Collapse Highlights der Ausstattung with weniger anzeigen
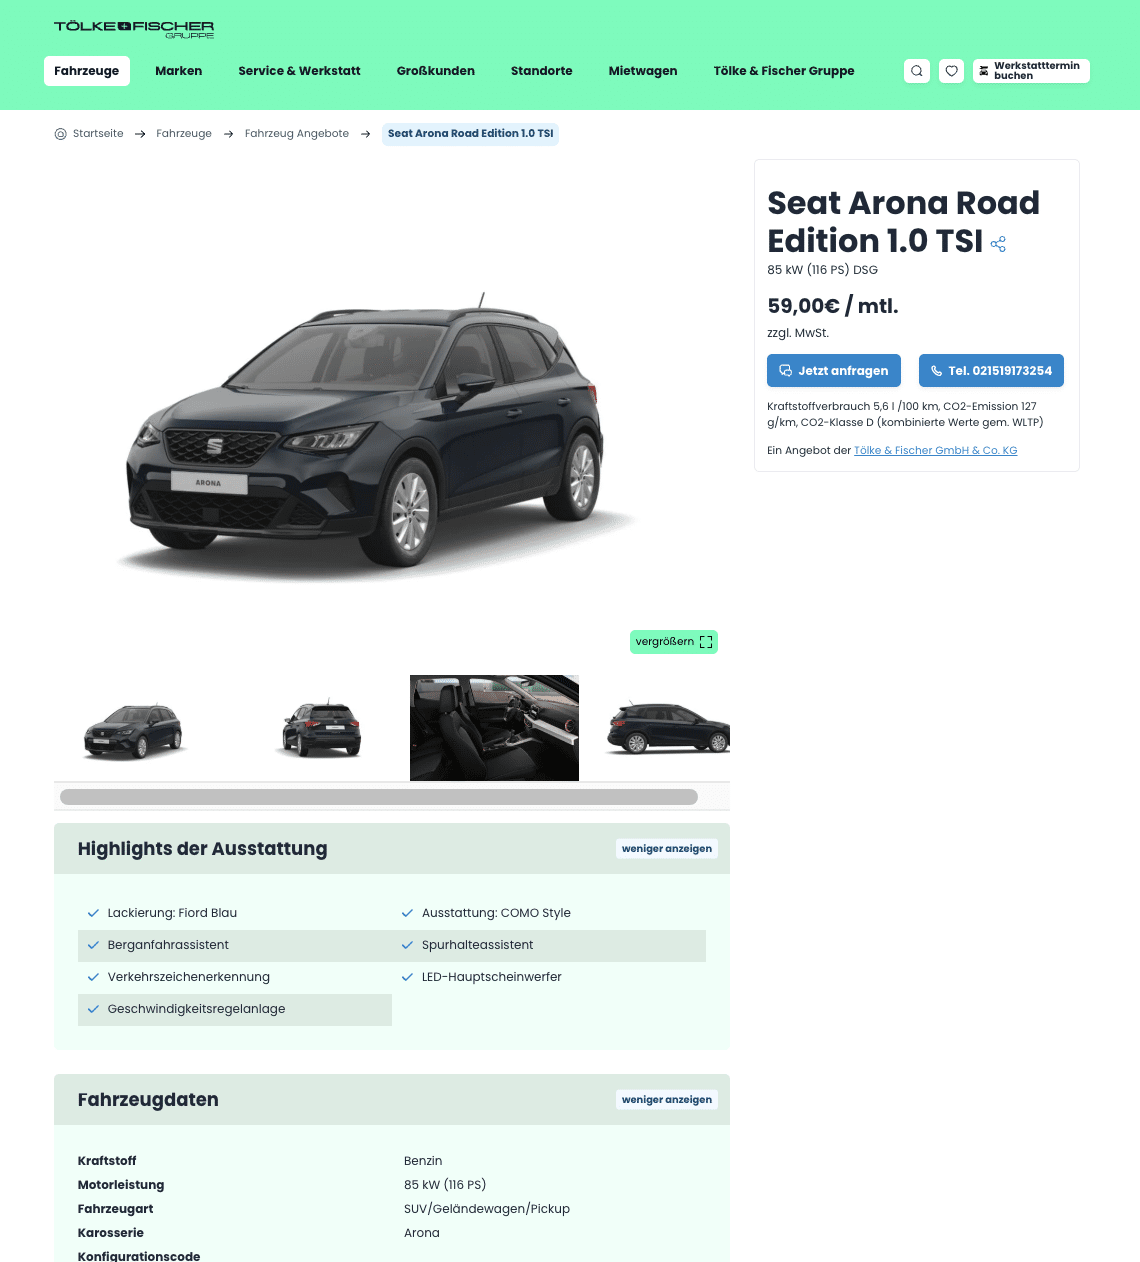The height and width of the screenshot is (1262, 1140). click(x=667, y=849)
